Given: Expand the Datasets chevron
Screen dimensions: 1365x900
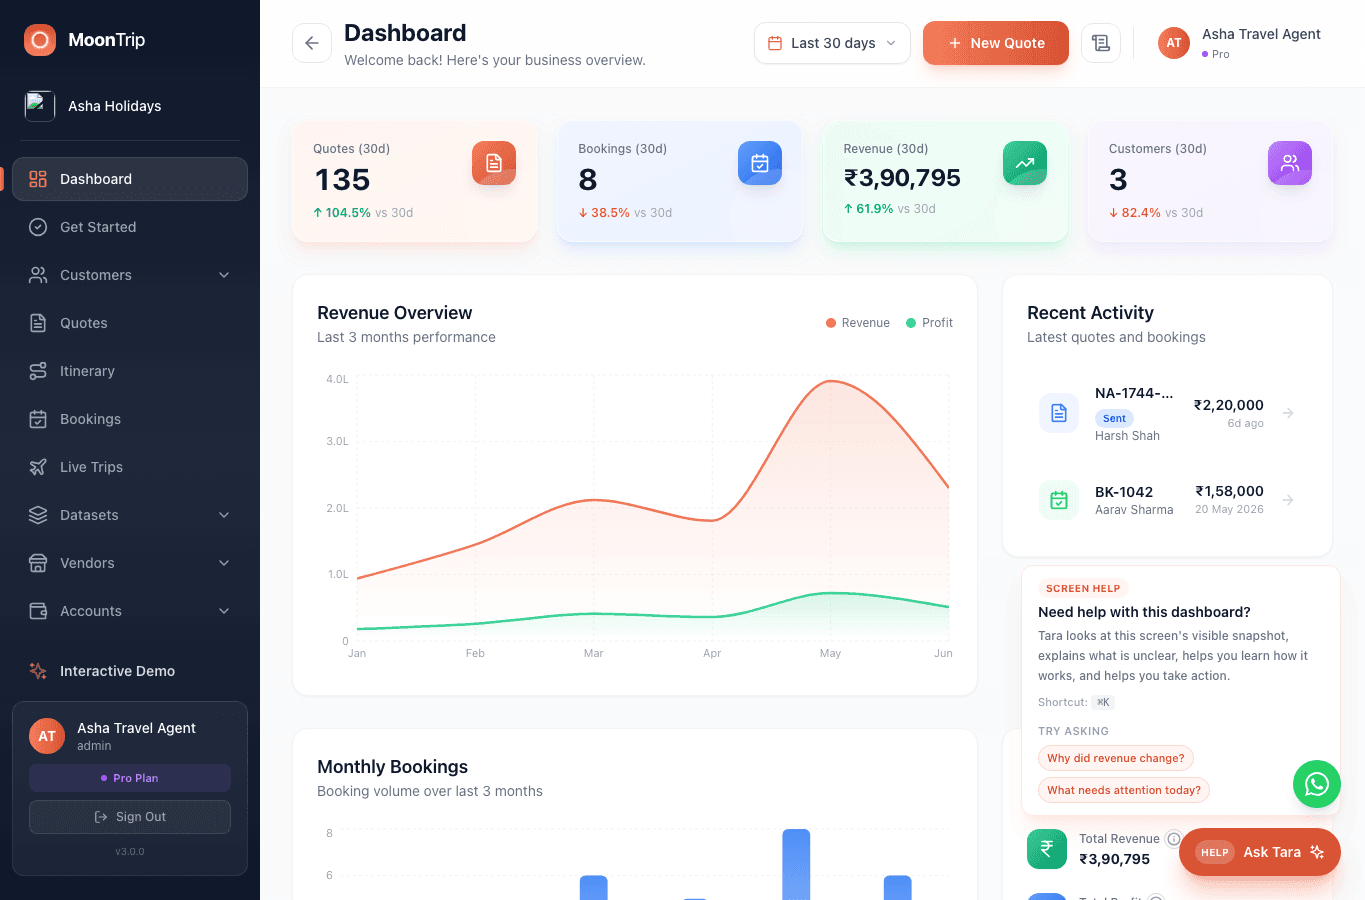Looking at the screenshot, I should coord(224,515).
